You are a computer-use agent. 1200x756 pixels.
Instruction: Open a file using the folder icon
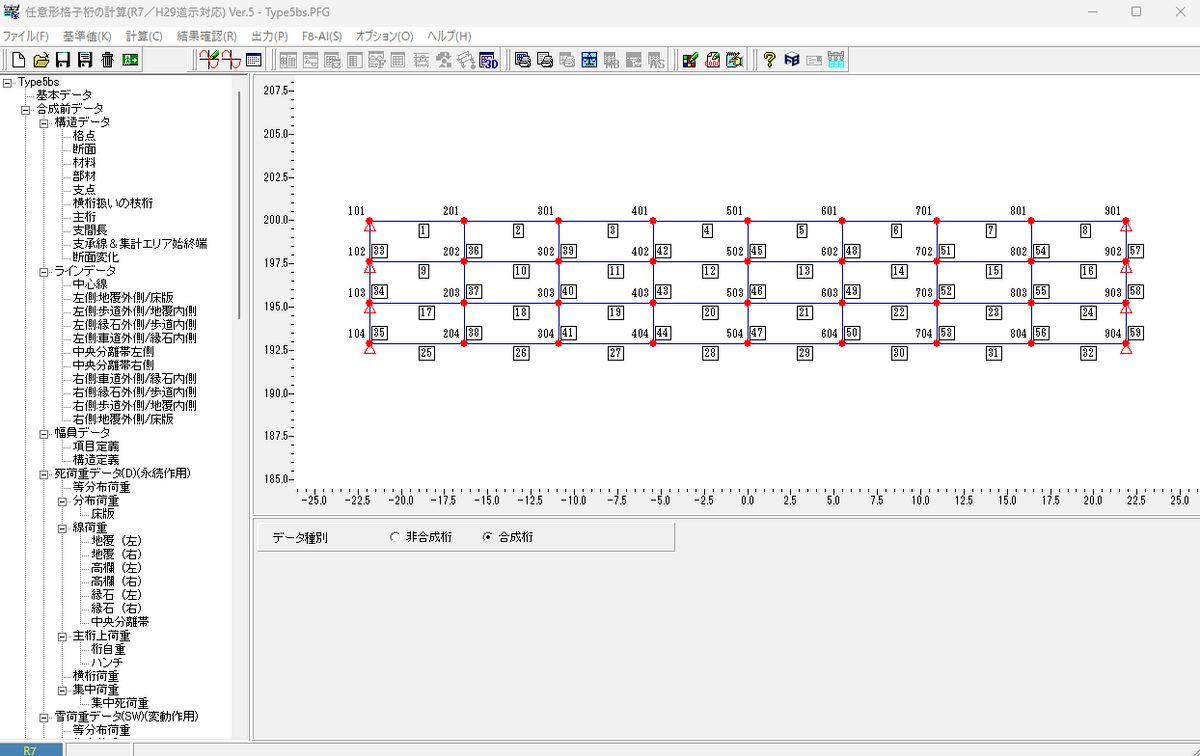[x=41, y=60]
